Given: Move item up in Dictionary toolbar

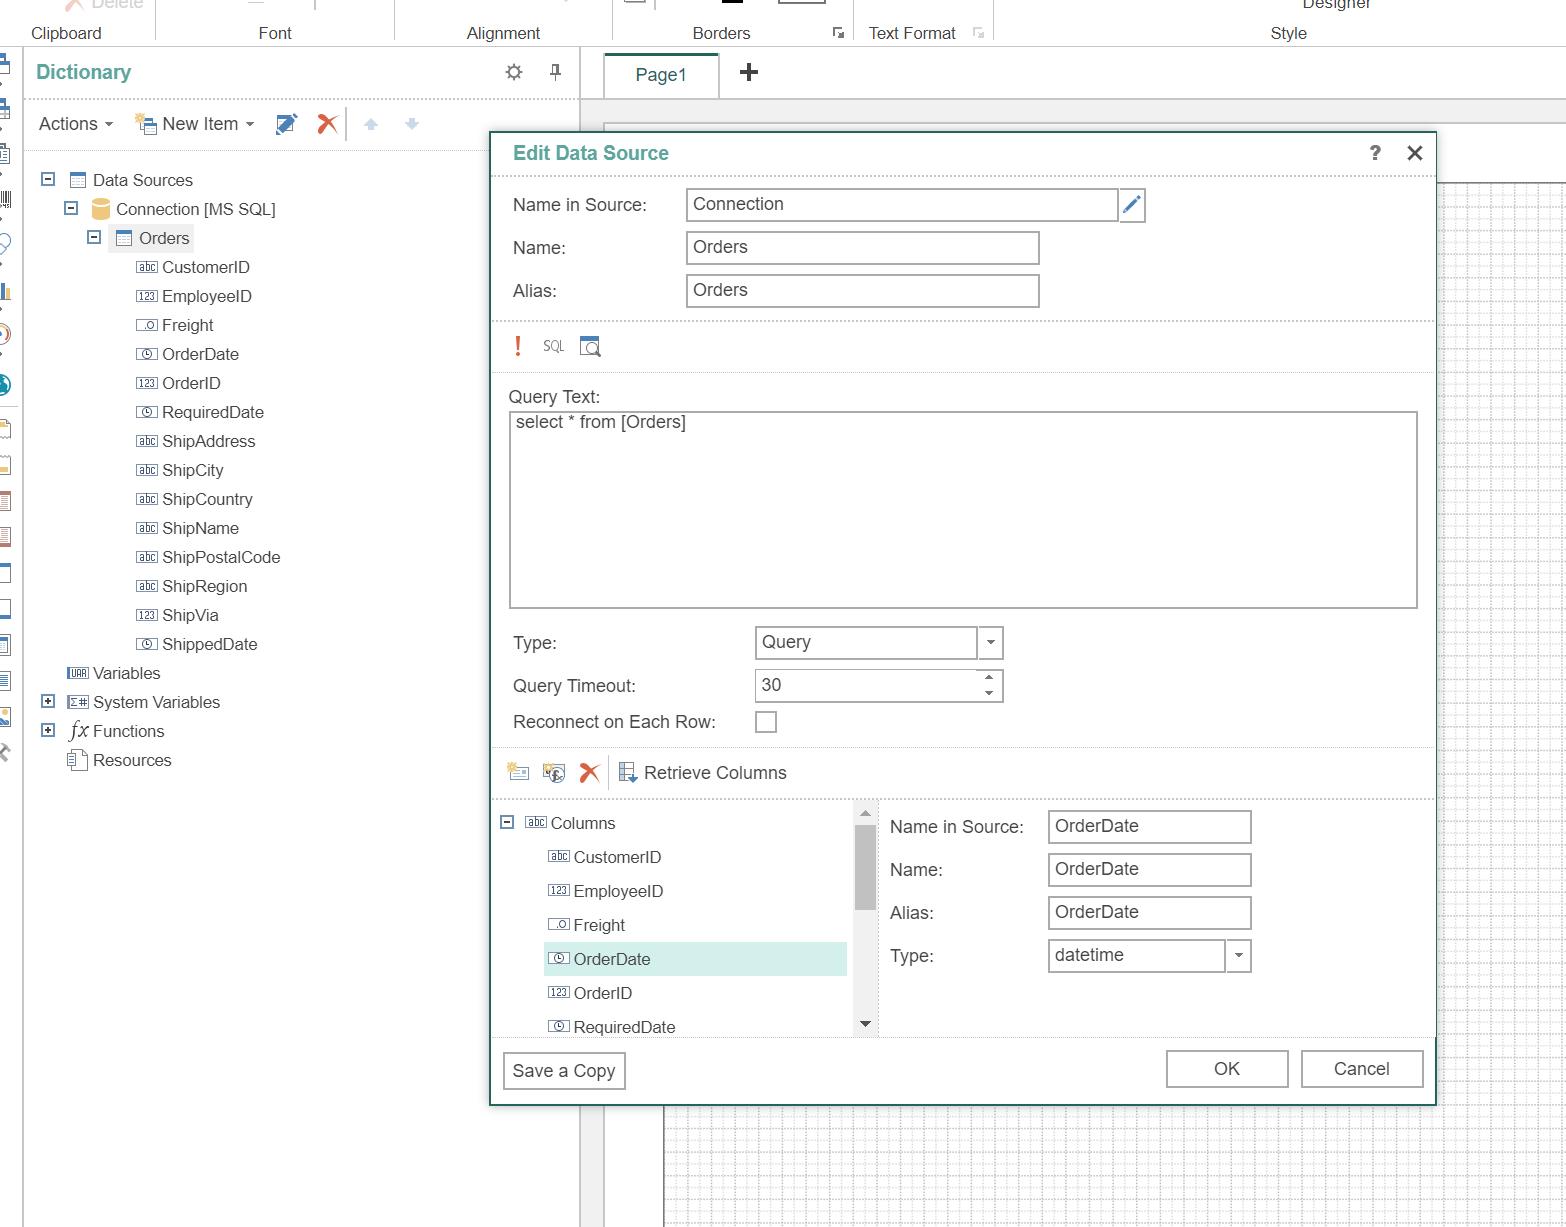Looking at the screenshot, I should click(371, 124).
